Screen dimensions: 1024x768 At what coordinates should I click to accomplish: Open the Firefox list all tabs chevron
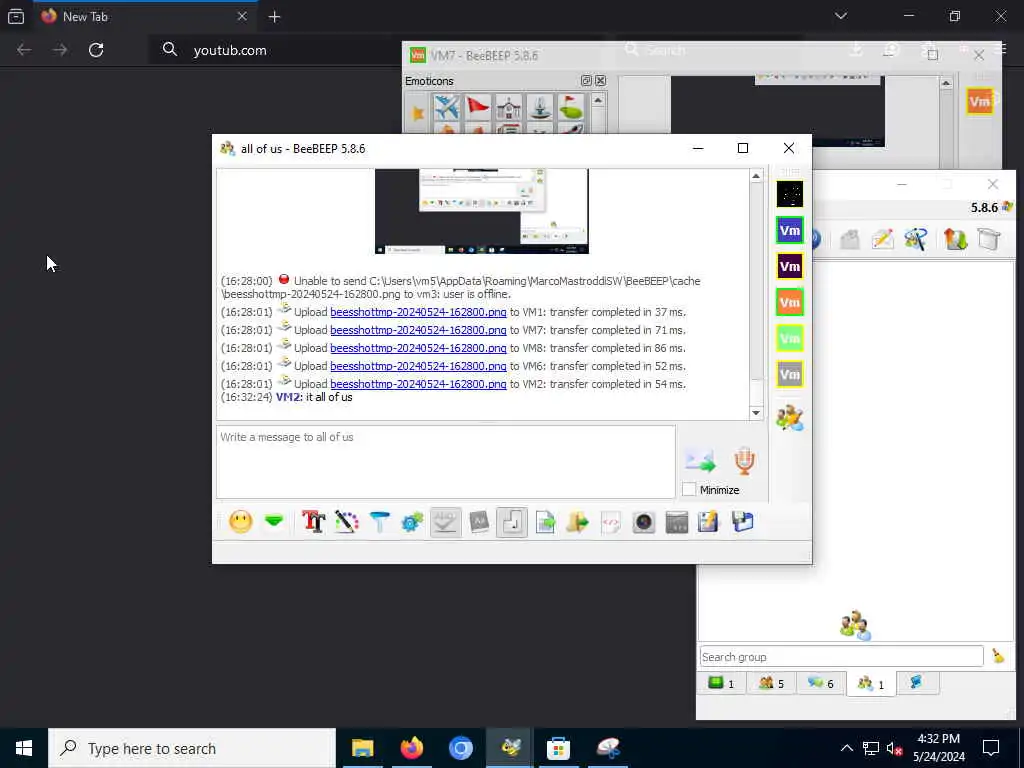(841, 16)
